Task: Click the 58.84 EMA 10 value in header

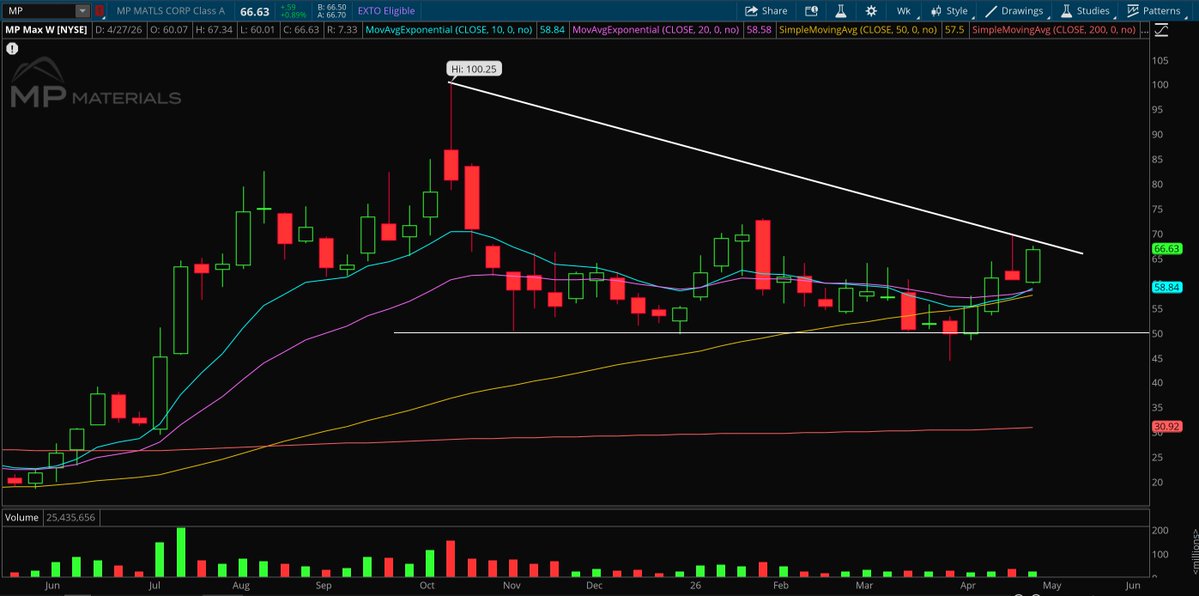Action: point(552,30)
